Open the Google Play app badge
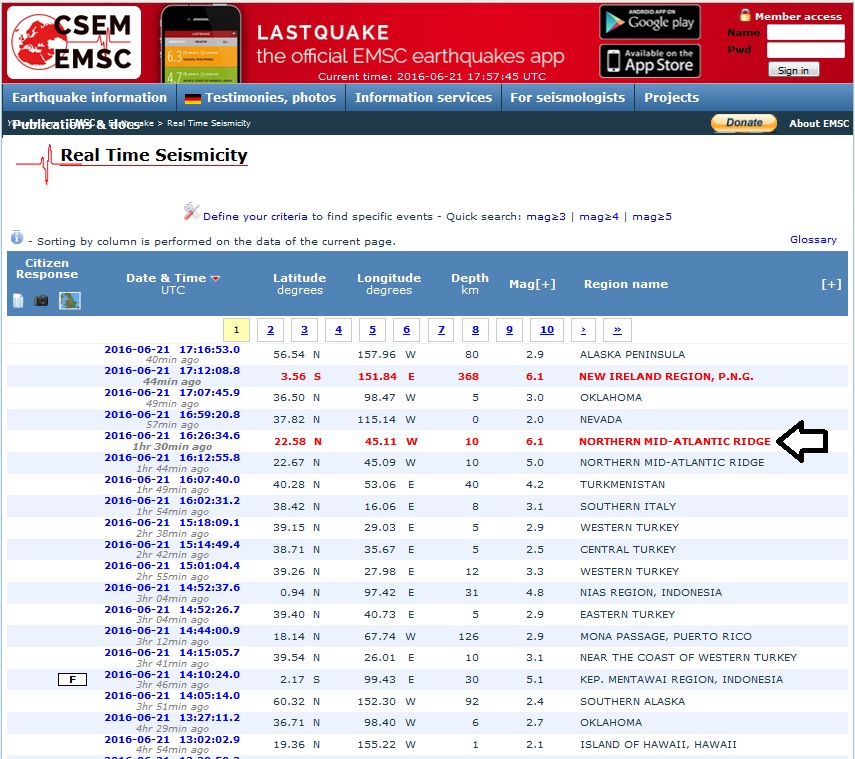 (649, 22)
